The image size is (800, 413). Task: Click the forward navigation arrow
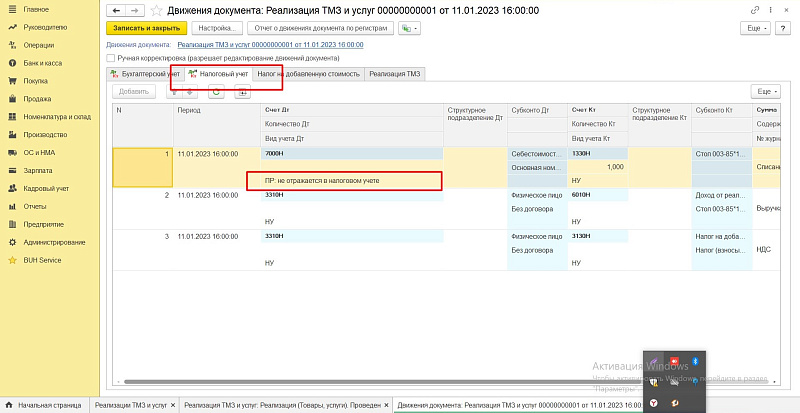click(135, 10)
